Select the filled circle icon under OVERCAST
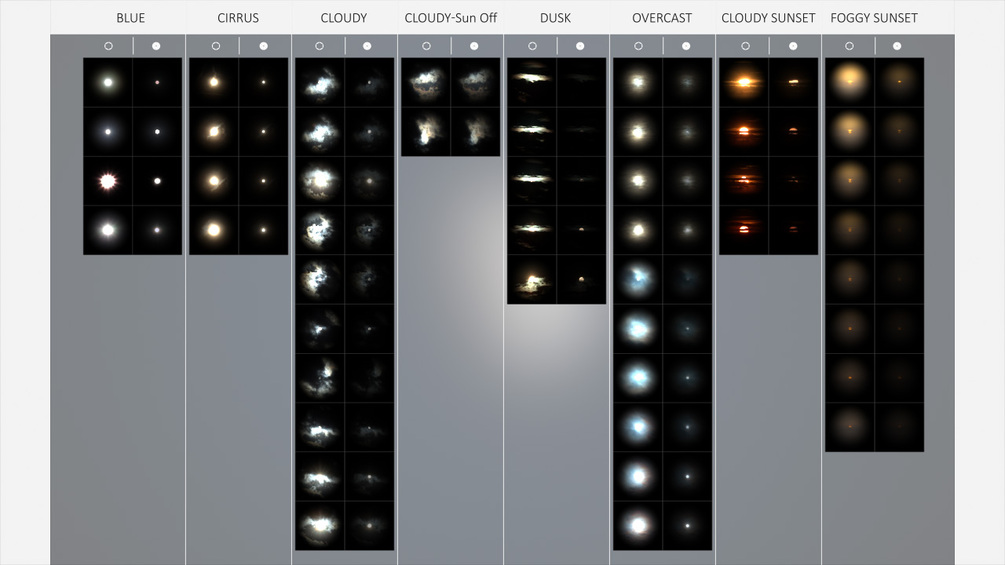This screenshot has width=1005, height=565. [x=686, y=46]
